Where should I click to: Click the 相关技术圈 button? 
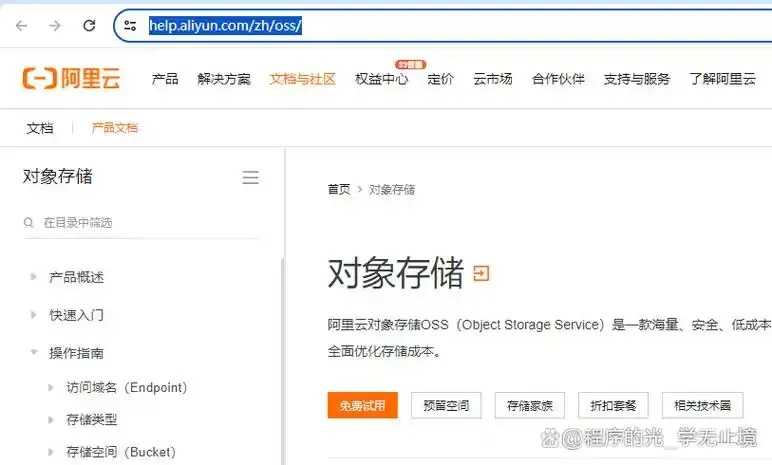(x=703, y=405)
